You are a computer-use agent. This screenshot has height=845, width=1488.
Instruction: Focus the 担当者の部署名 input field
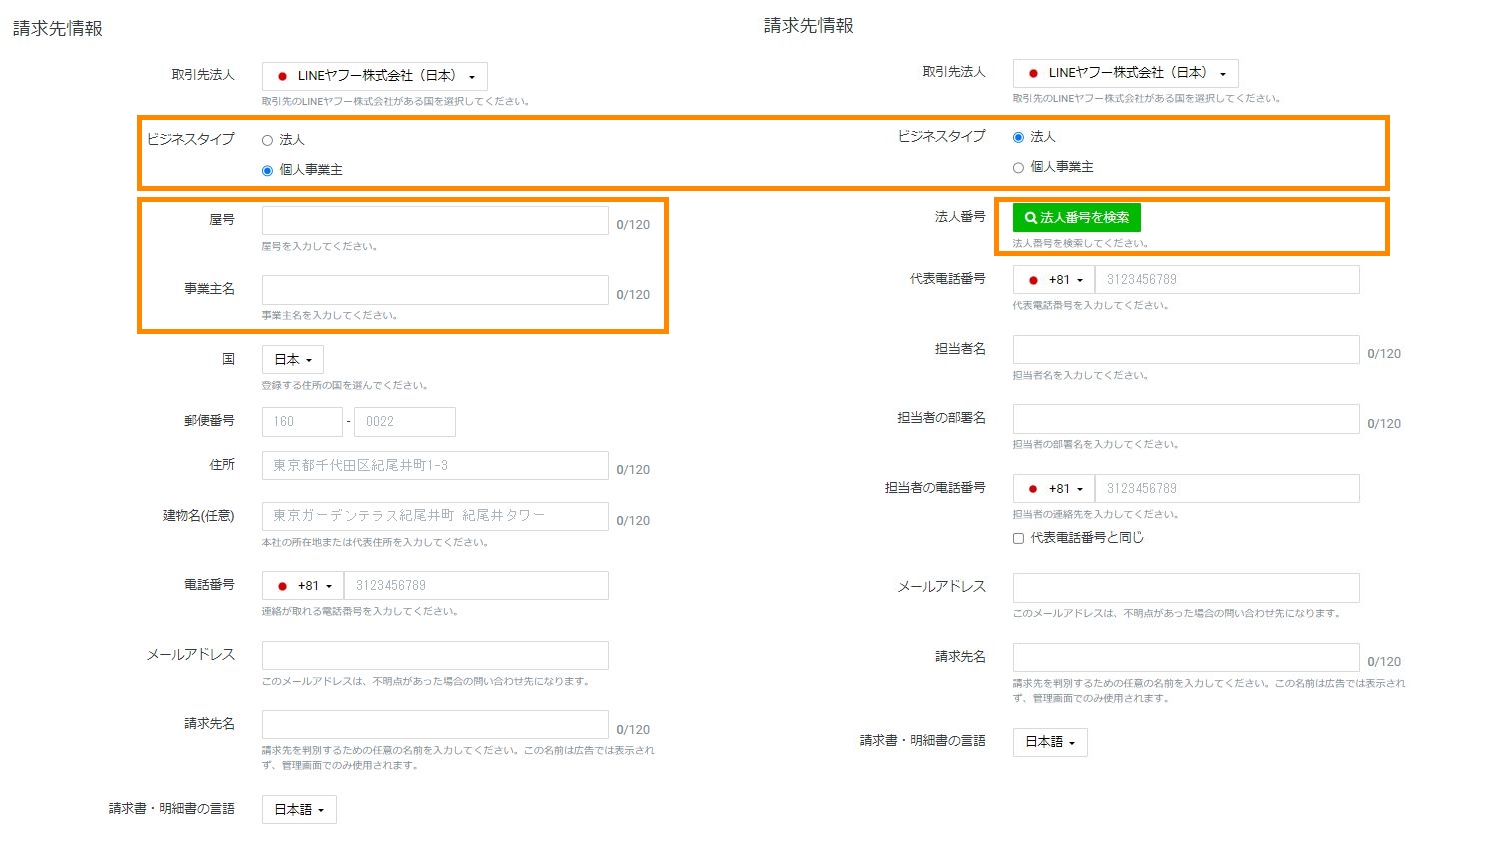(1185, 419)
